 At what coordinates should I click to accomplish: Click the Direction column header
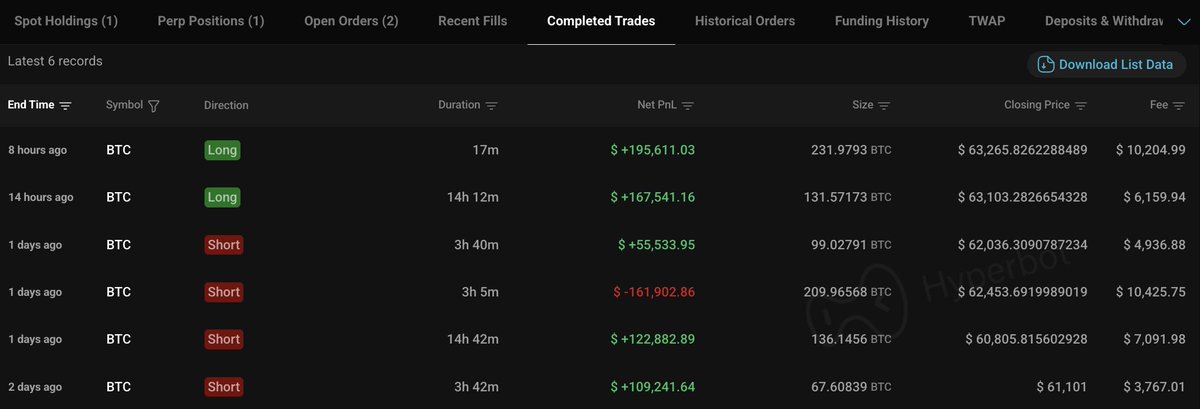[x=226, y=105]
